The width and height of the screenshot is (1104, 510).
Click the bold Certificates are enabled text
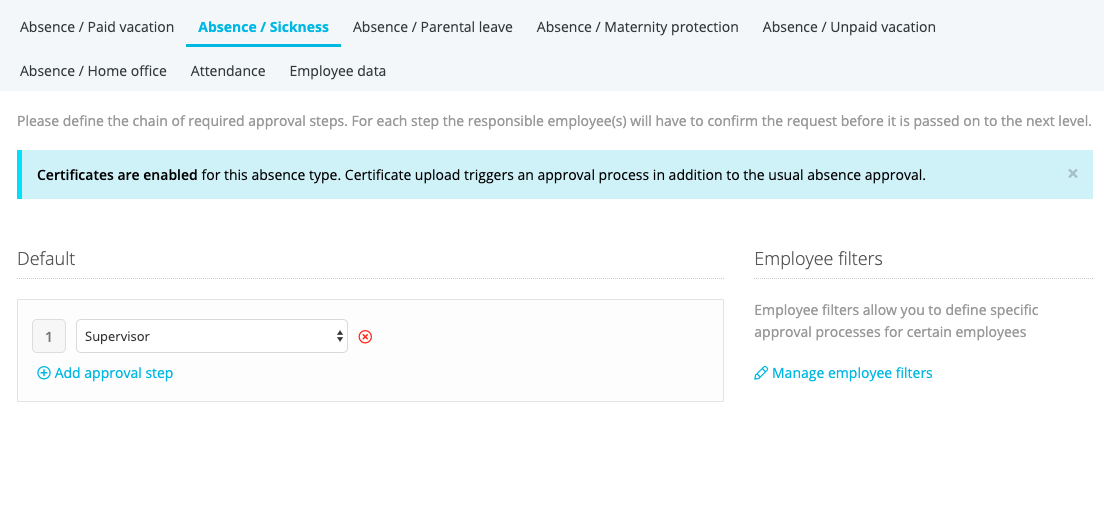pyautogui.click(x=117, y=175)
